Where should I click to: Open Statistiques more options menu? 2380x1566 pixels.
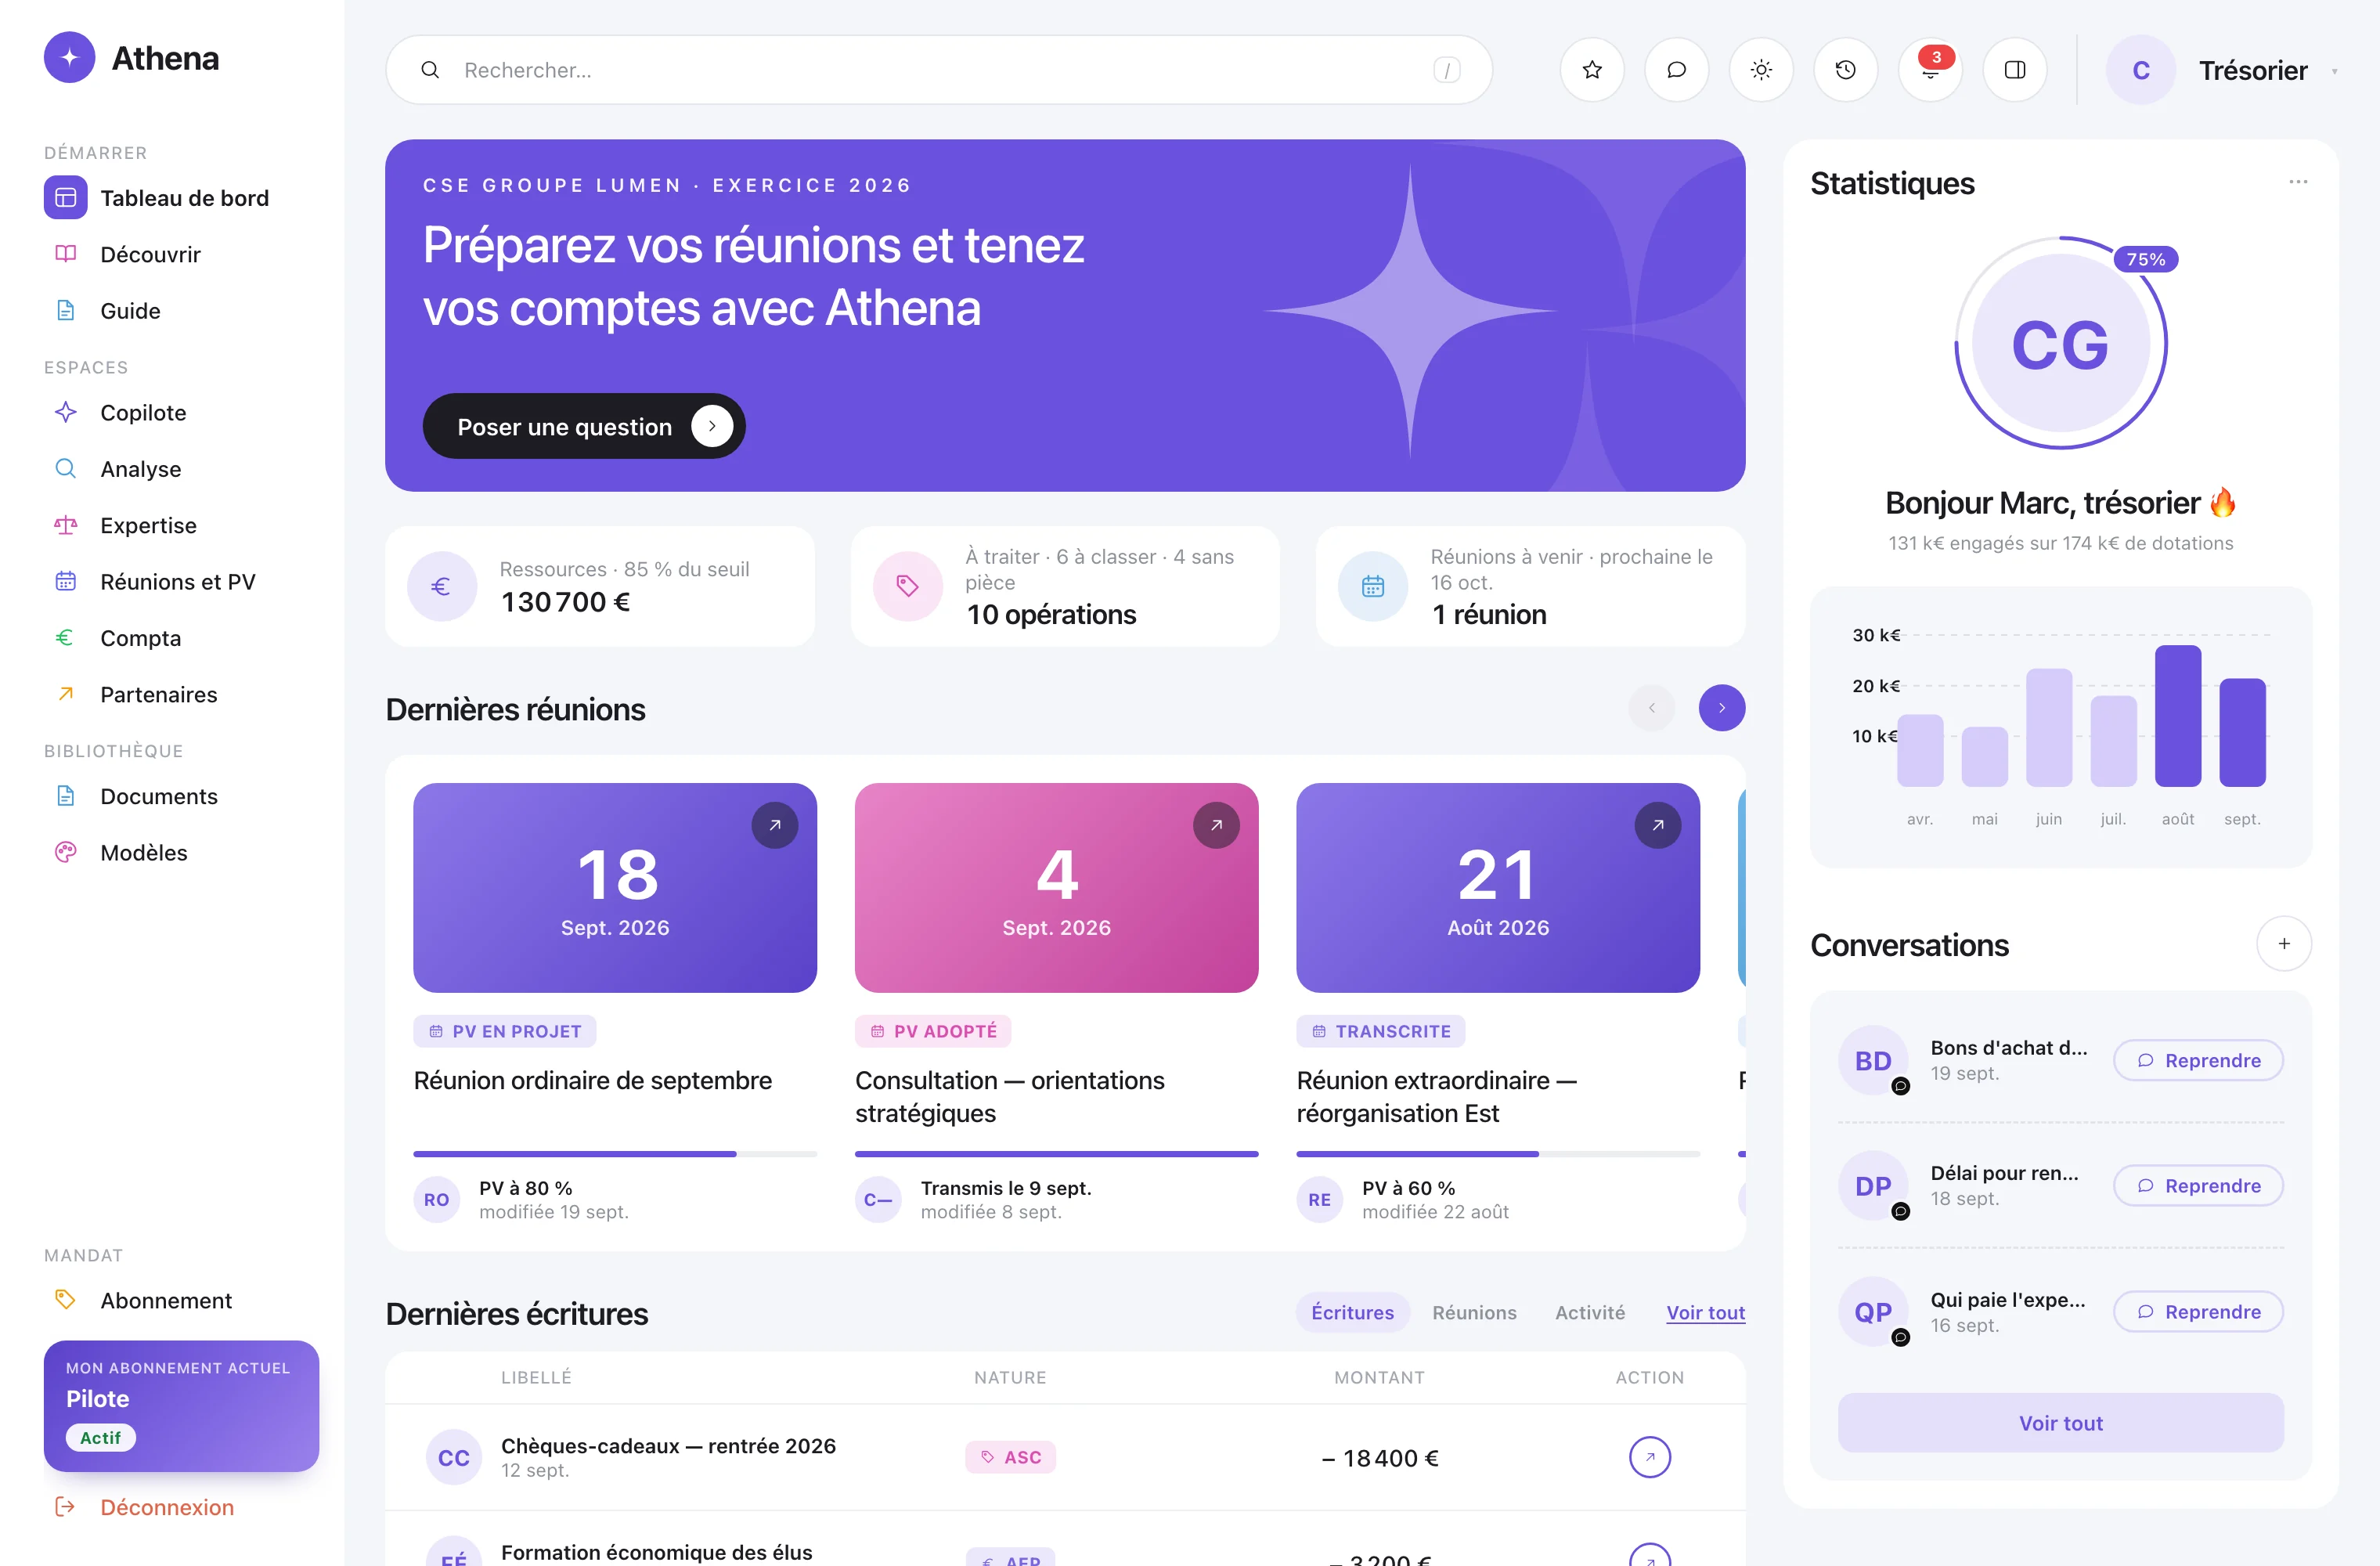(x=2298, y=182)
